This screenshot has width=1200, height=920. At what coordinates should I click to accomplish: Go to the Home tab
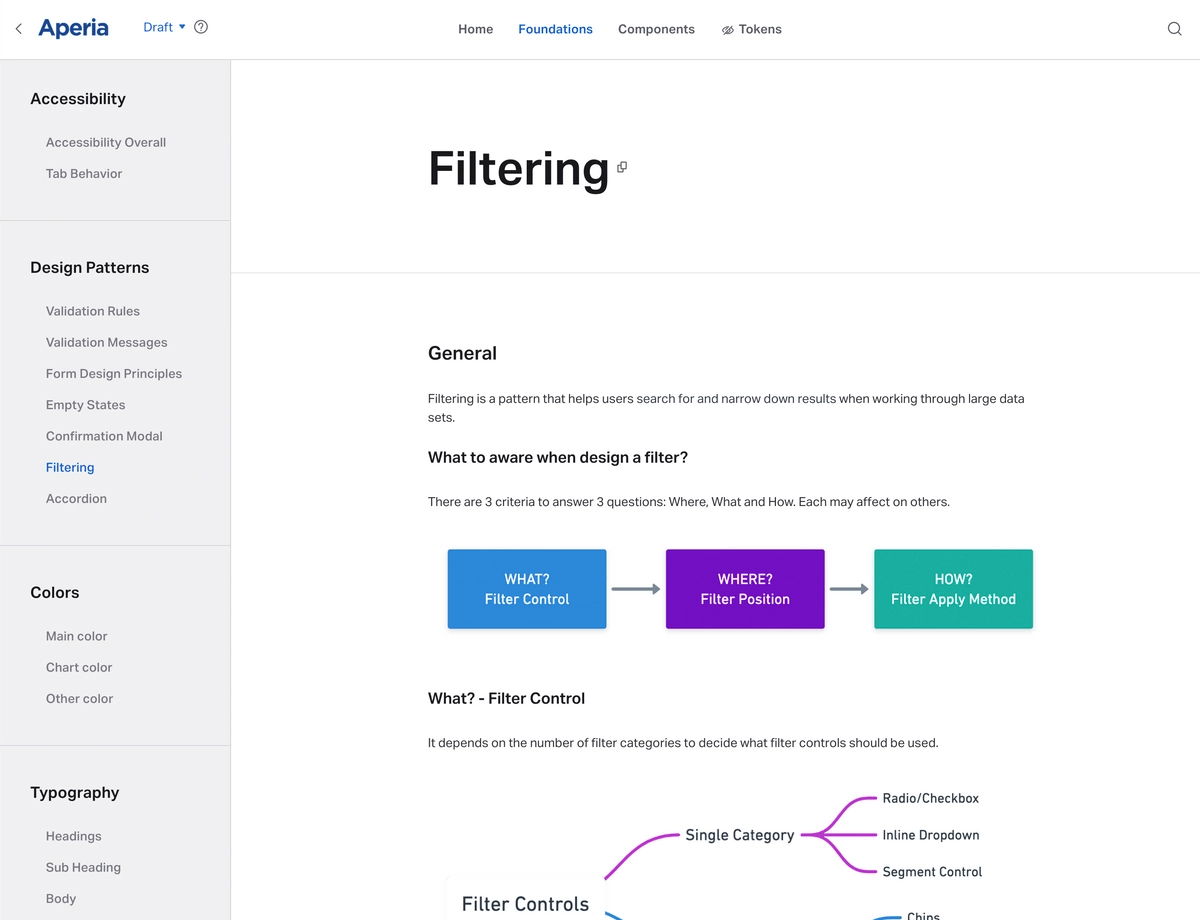pos(475,29)
